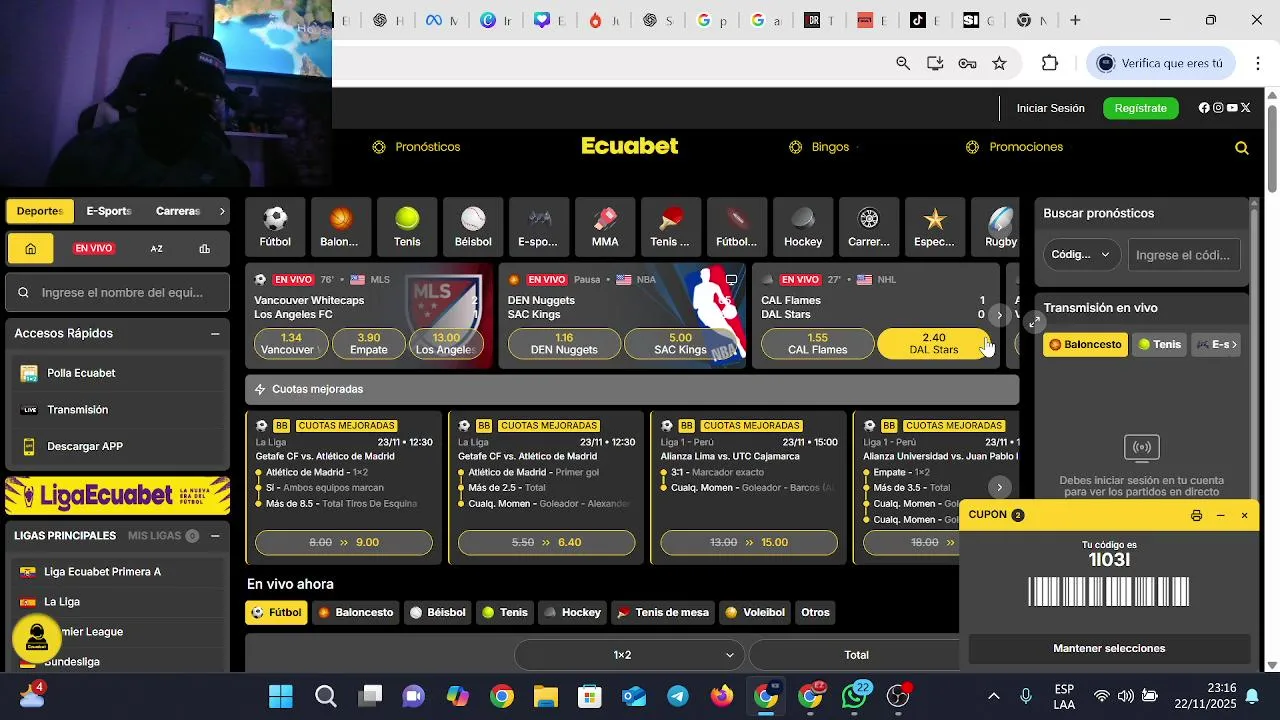Go to sportsbook home icon
Viewport: 1280px width, 720px height.
pos(31,248)
